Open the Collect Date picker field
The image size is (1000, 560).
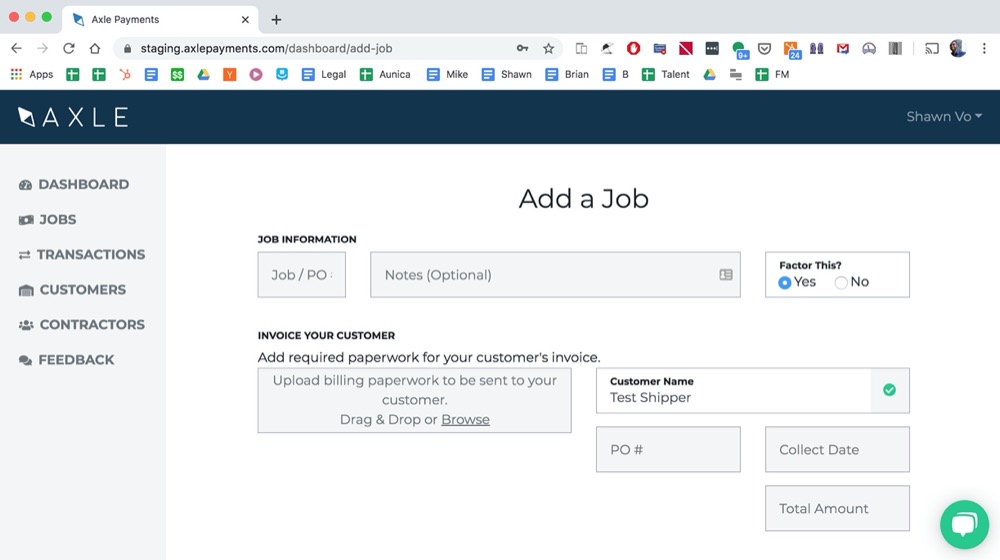[837, 450]
